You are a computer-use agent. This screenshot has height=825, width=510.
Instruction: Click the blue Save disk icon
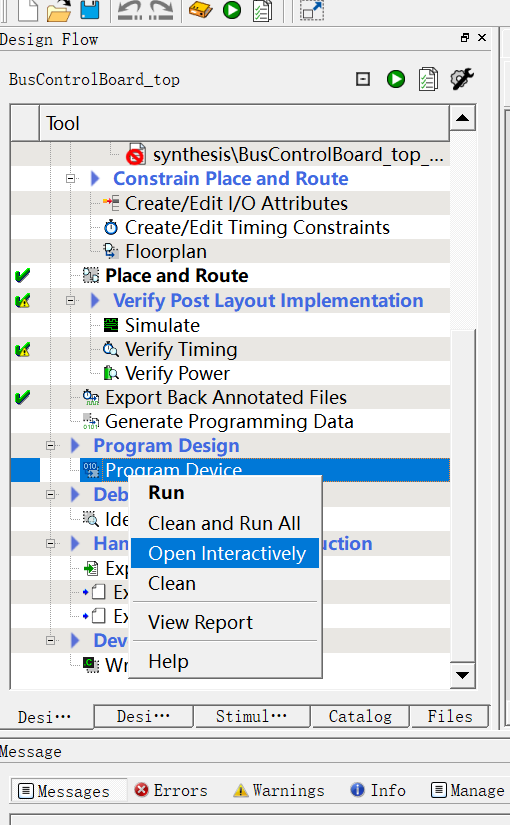coord(90,9)
